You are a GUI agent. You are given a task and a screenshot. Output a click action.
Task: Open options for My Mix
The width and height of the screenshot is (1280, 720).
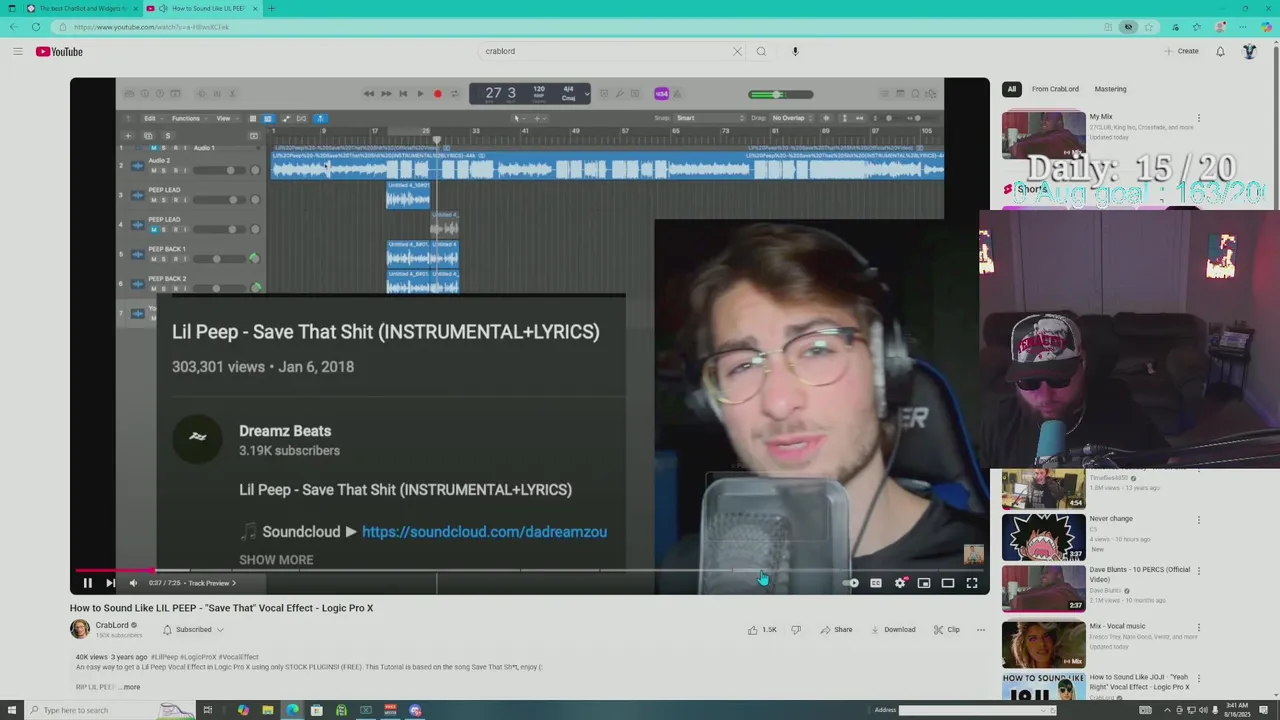pyautogui.click(x=1199, y=118)
